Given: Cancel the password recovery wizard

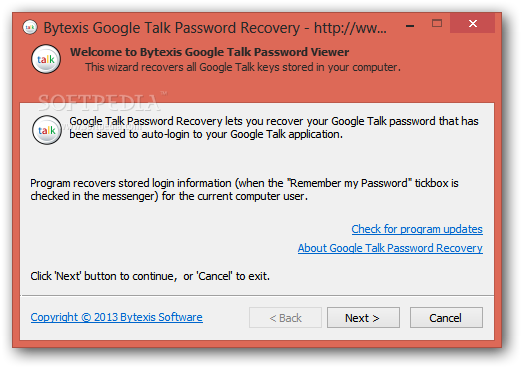Looking at the screenshot, I should click(446, 318).
